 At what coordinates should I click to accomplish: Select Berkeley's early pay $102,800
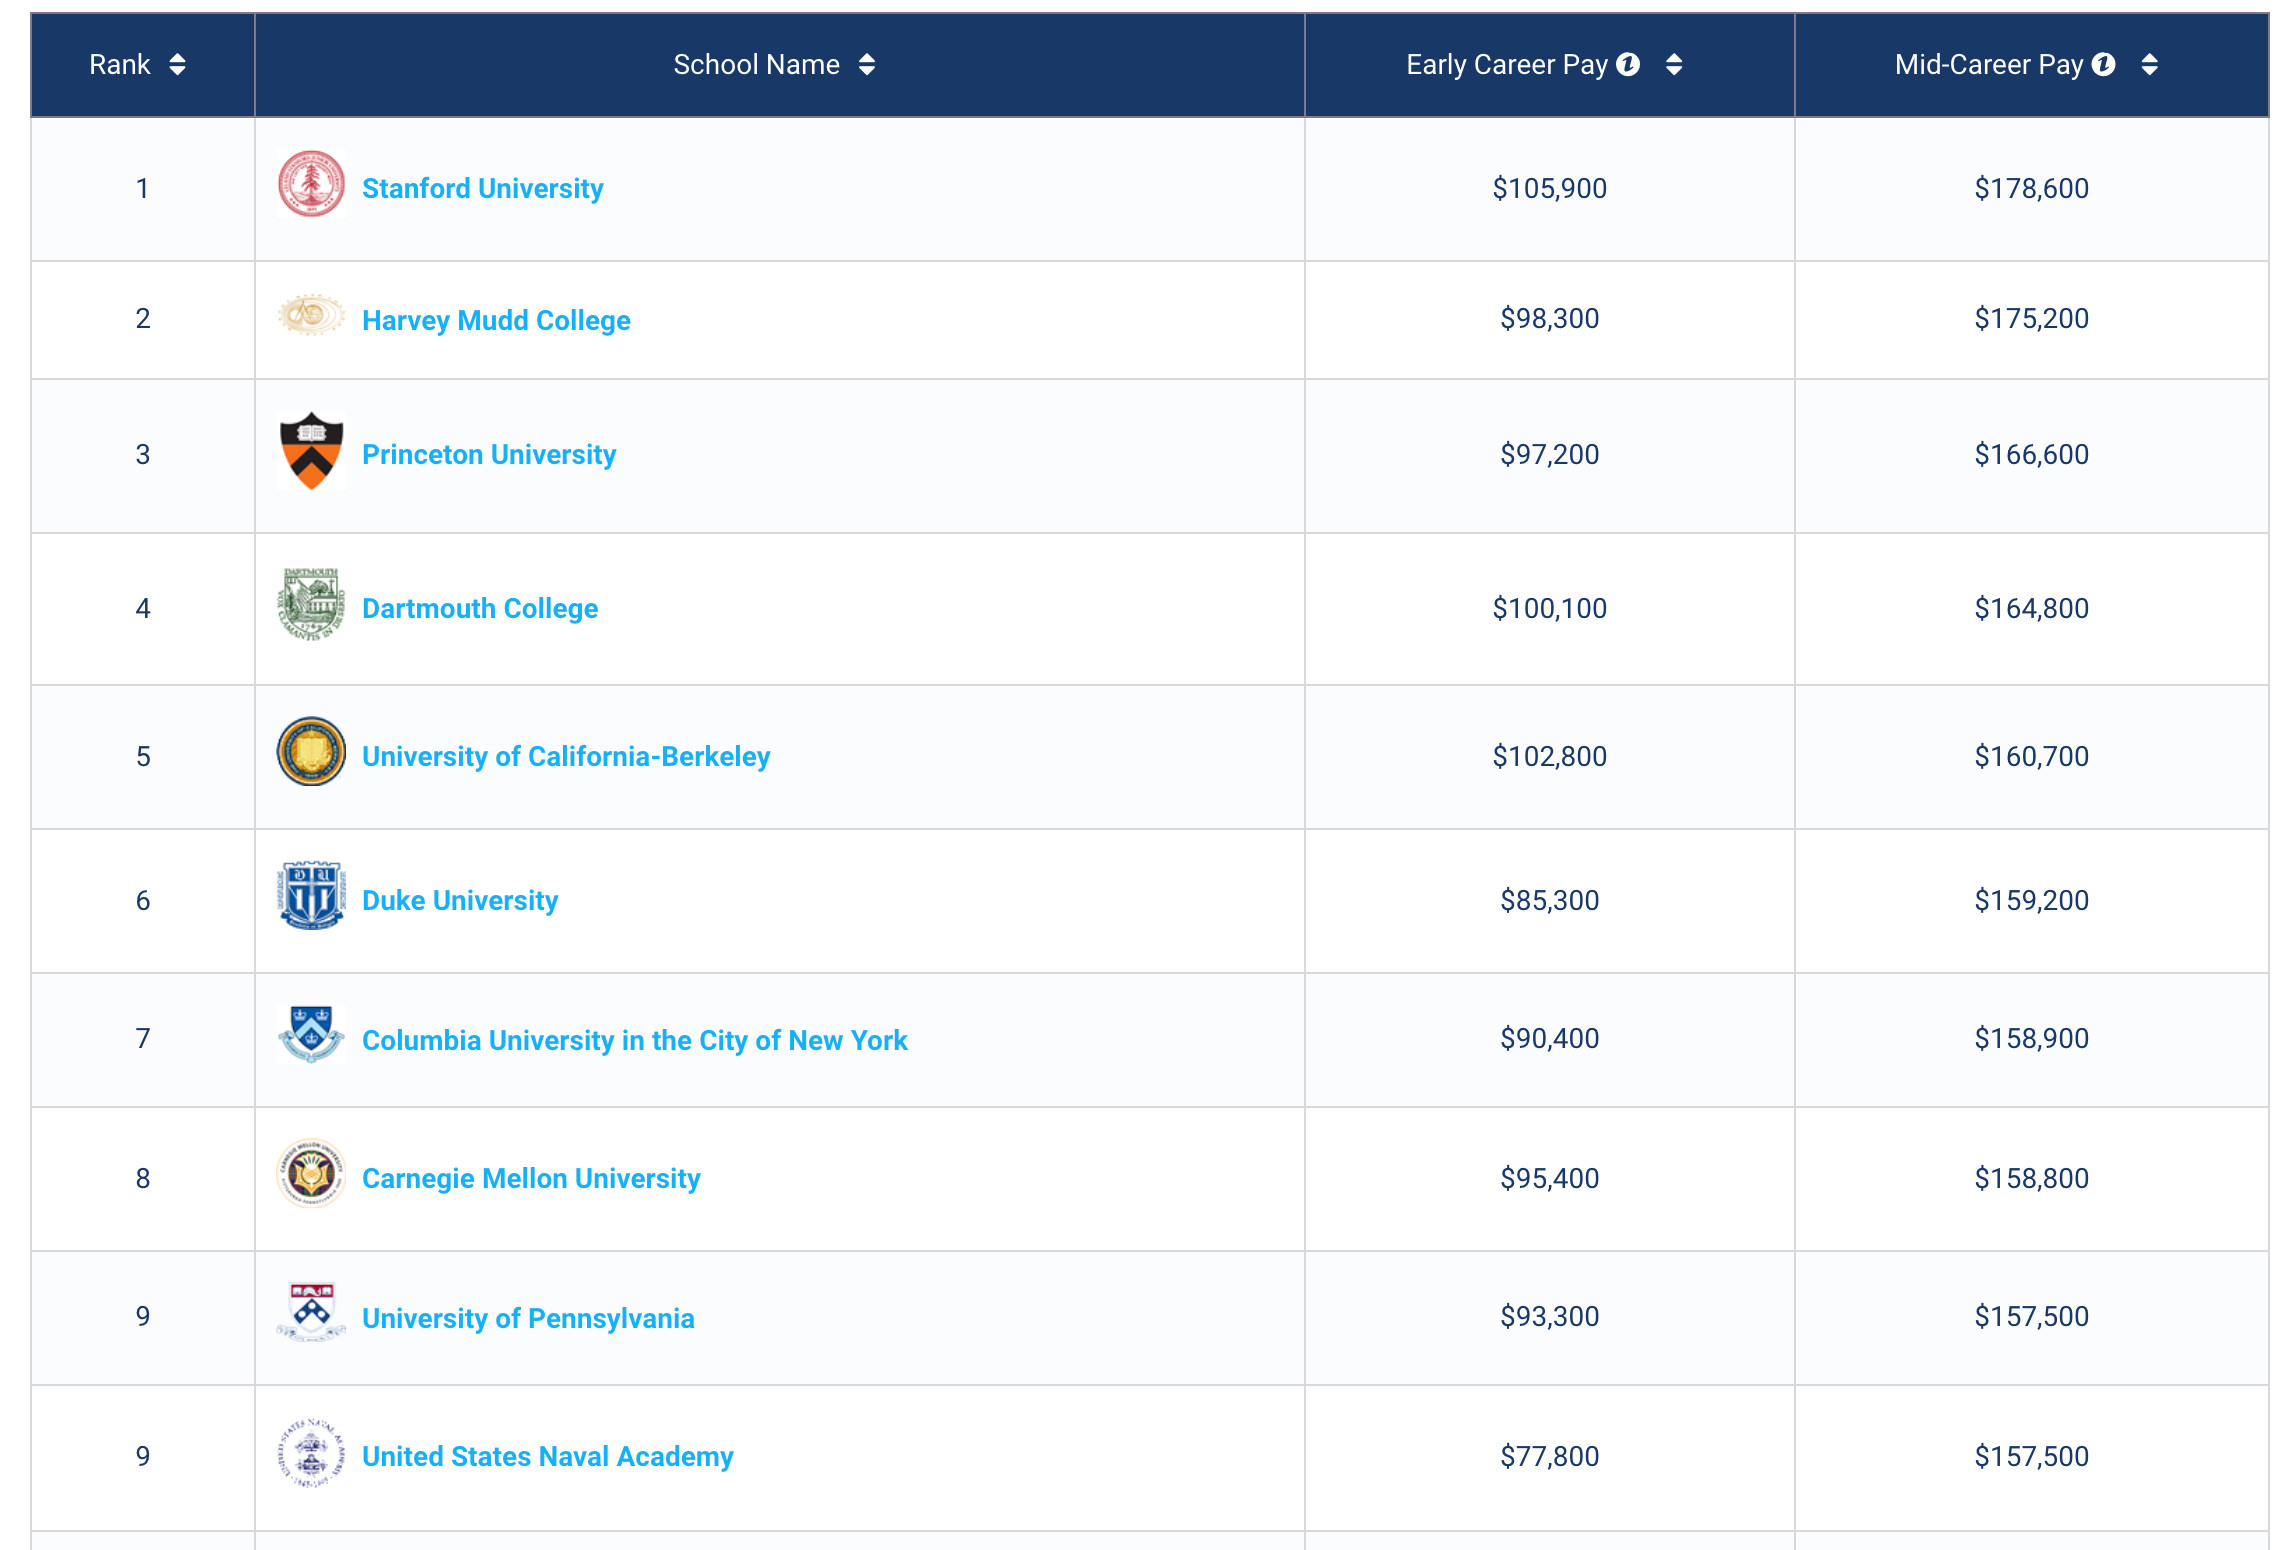pos(1550,756)
